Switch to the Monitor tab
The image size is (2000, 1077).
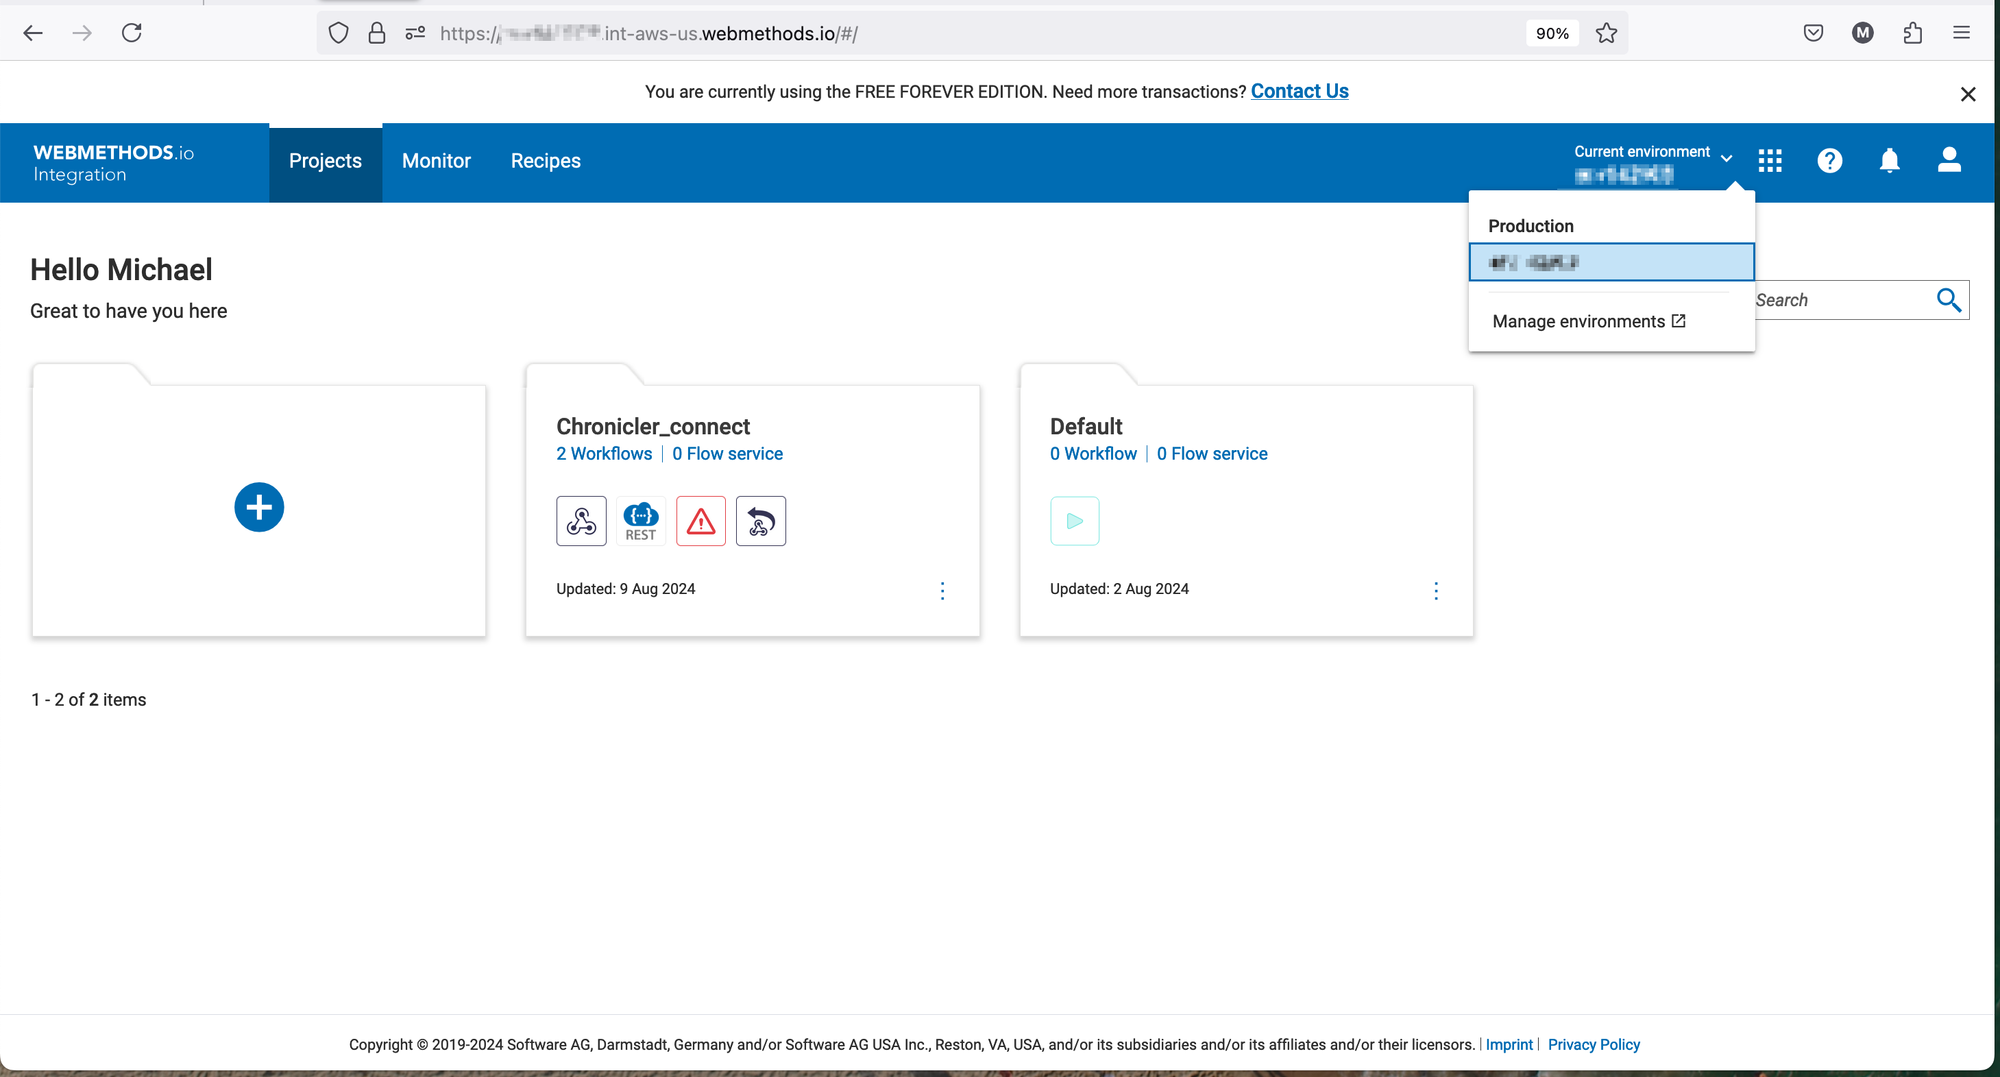(x=436, y=161)
